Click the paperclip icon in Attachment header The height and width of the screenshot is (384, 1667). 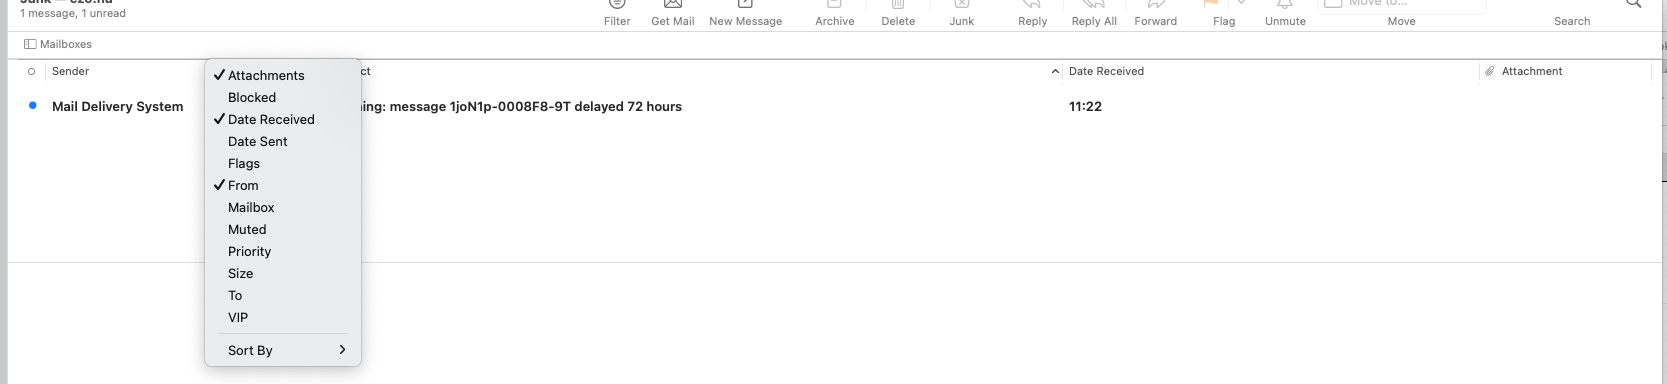click(1489, 71)
